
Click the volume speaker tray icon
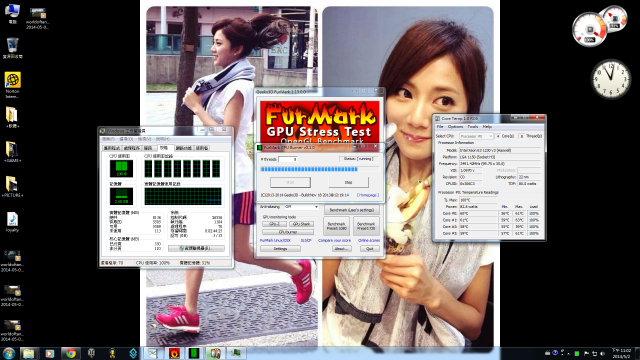pos(602,353)
